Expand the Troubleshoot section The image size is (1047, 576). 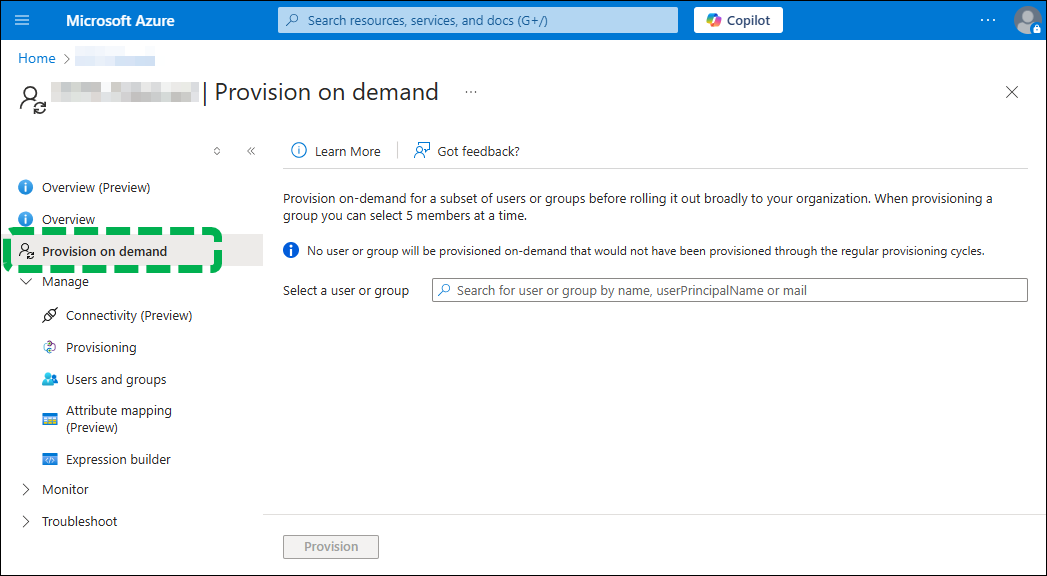pyautogui.click(x=27, y=522)
